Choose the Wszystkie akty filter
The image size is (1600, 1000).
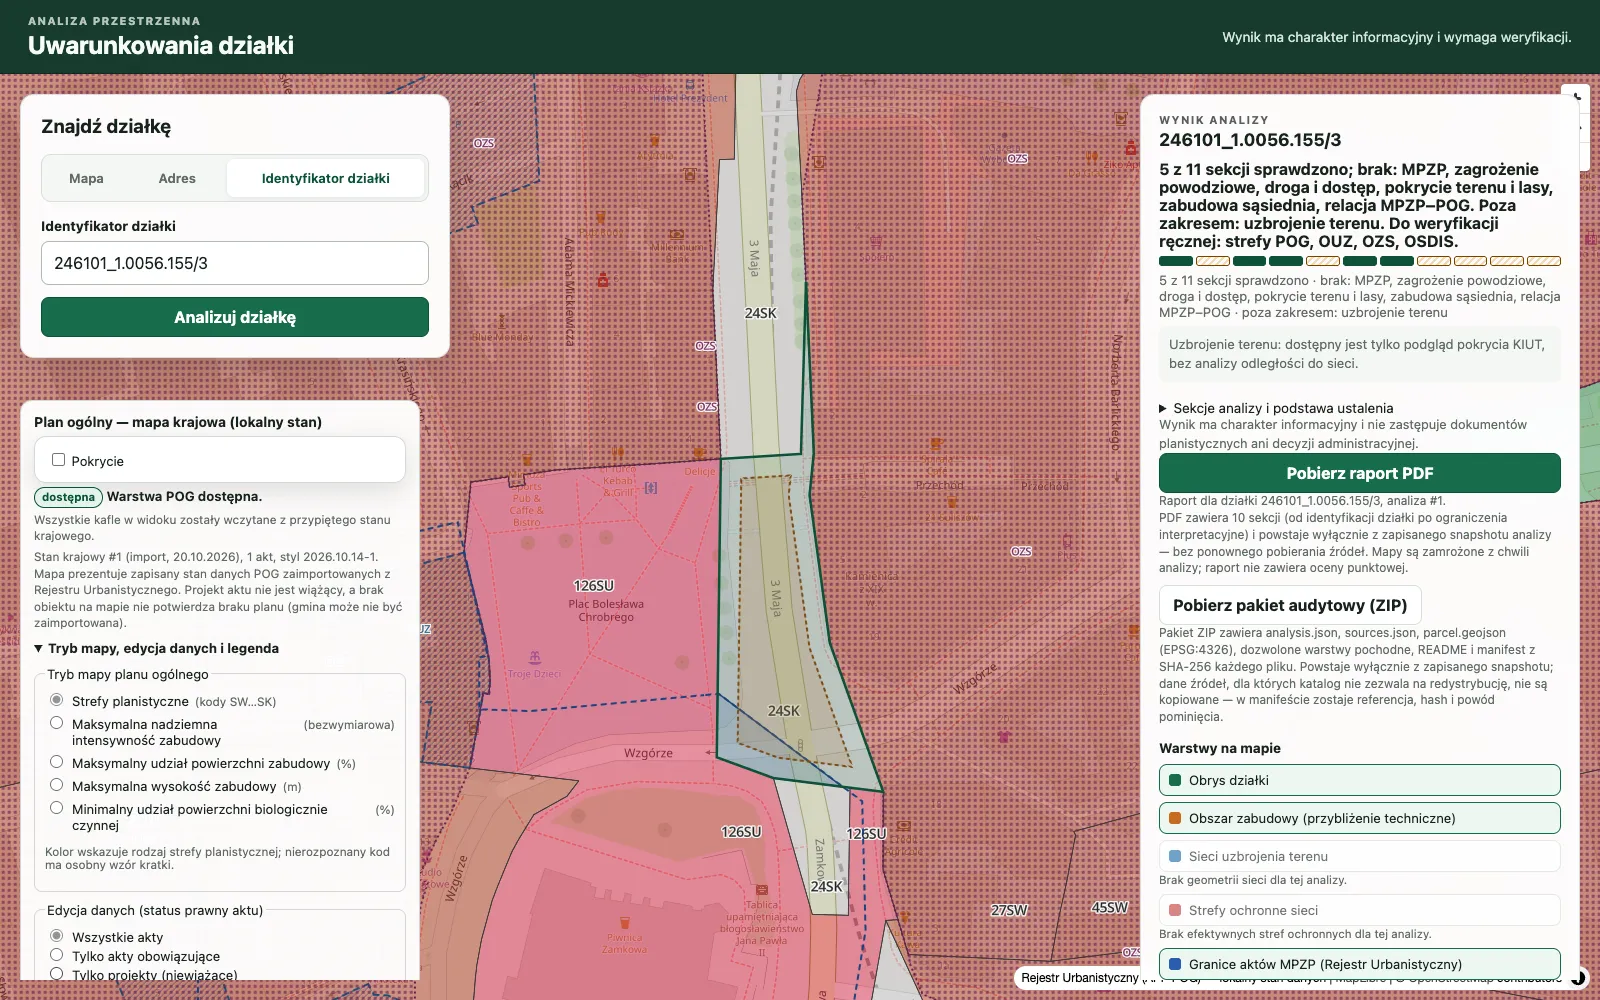point(57,936)
